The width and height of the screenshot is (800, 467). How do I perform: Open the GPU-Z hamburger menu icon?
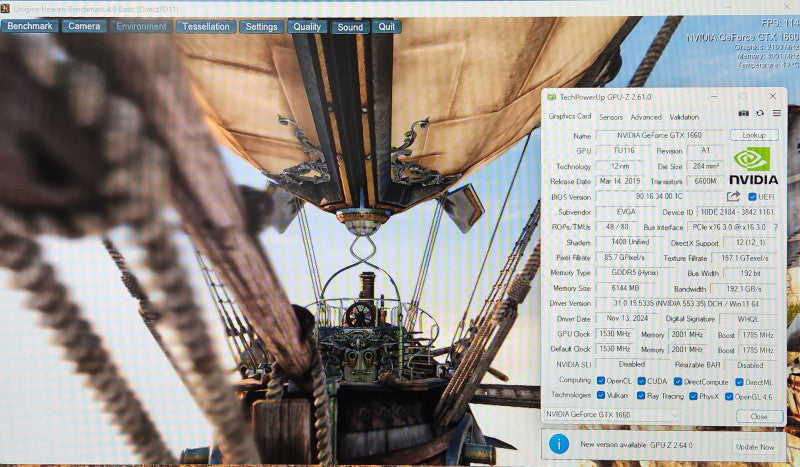coord(776,113)
